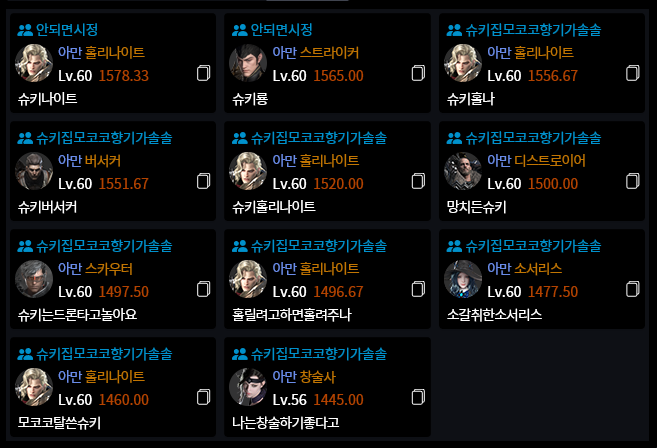Screen dimensions: 657x448
Task: Copy the 슈키홀나 character info
Action: click(632, 73)
